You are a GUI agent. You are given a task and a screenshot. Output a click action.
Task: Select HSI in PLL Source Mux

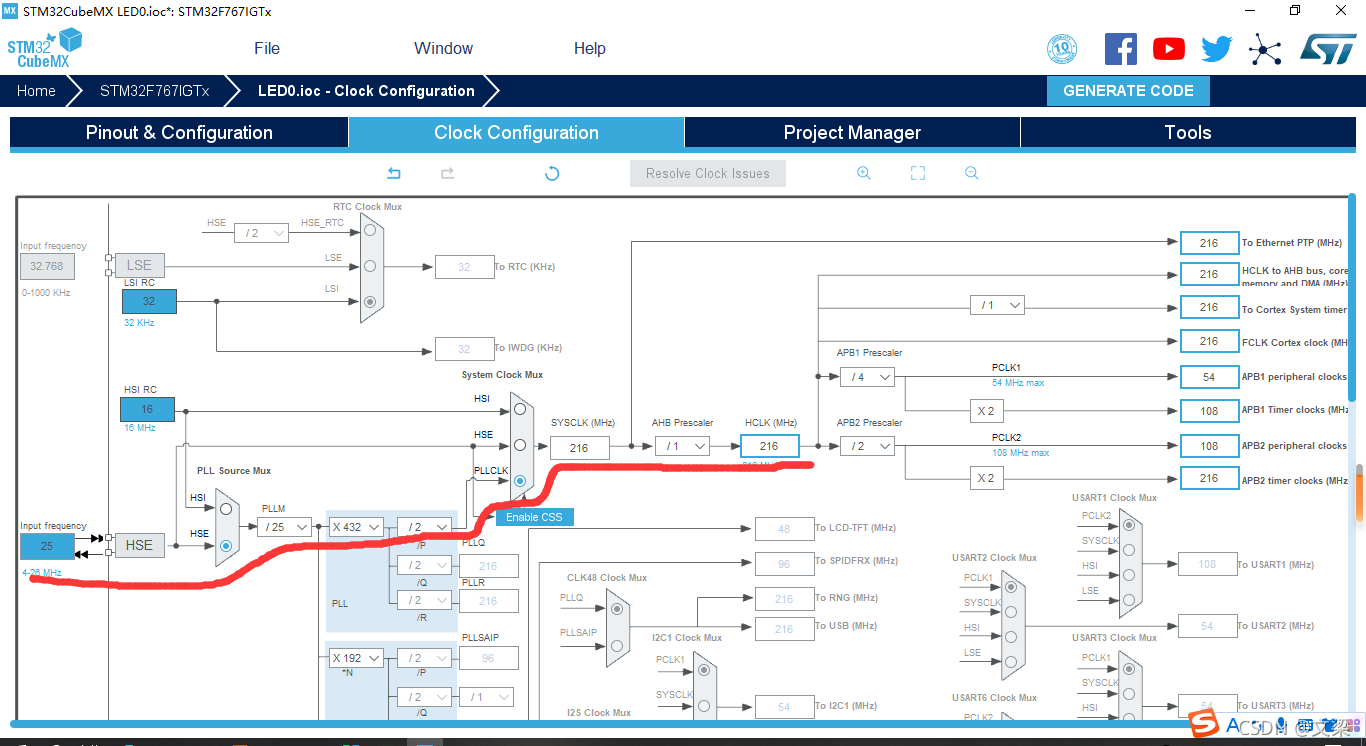click(226, 509)
